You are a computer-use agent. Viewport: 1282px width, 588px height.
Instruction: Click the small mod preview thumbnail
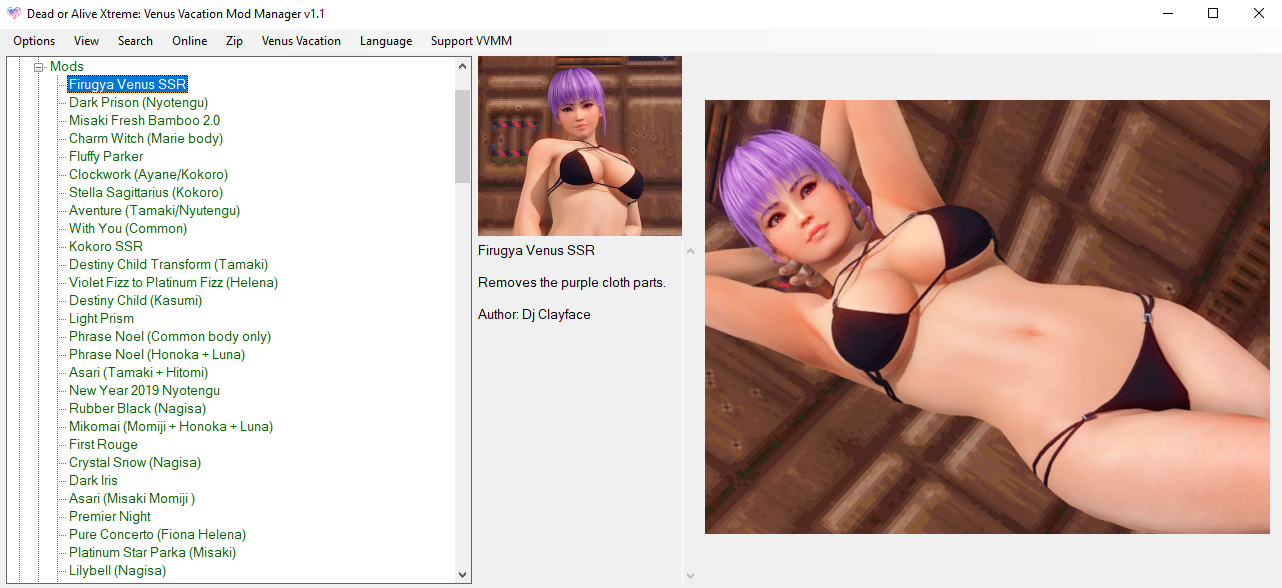[x=580, y=146]
